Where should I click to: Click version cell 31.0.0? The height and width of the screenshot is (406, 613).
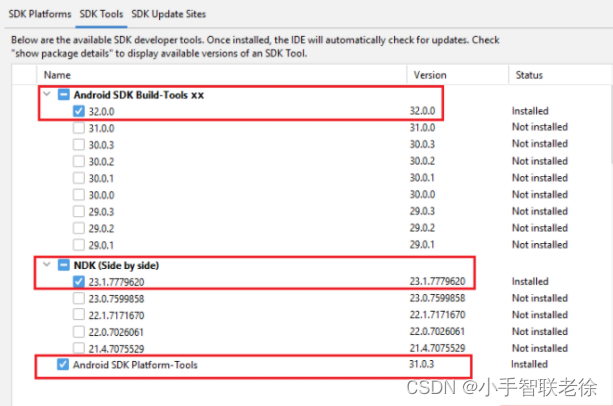pyautogui.click(x=422, y=127)
